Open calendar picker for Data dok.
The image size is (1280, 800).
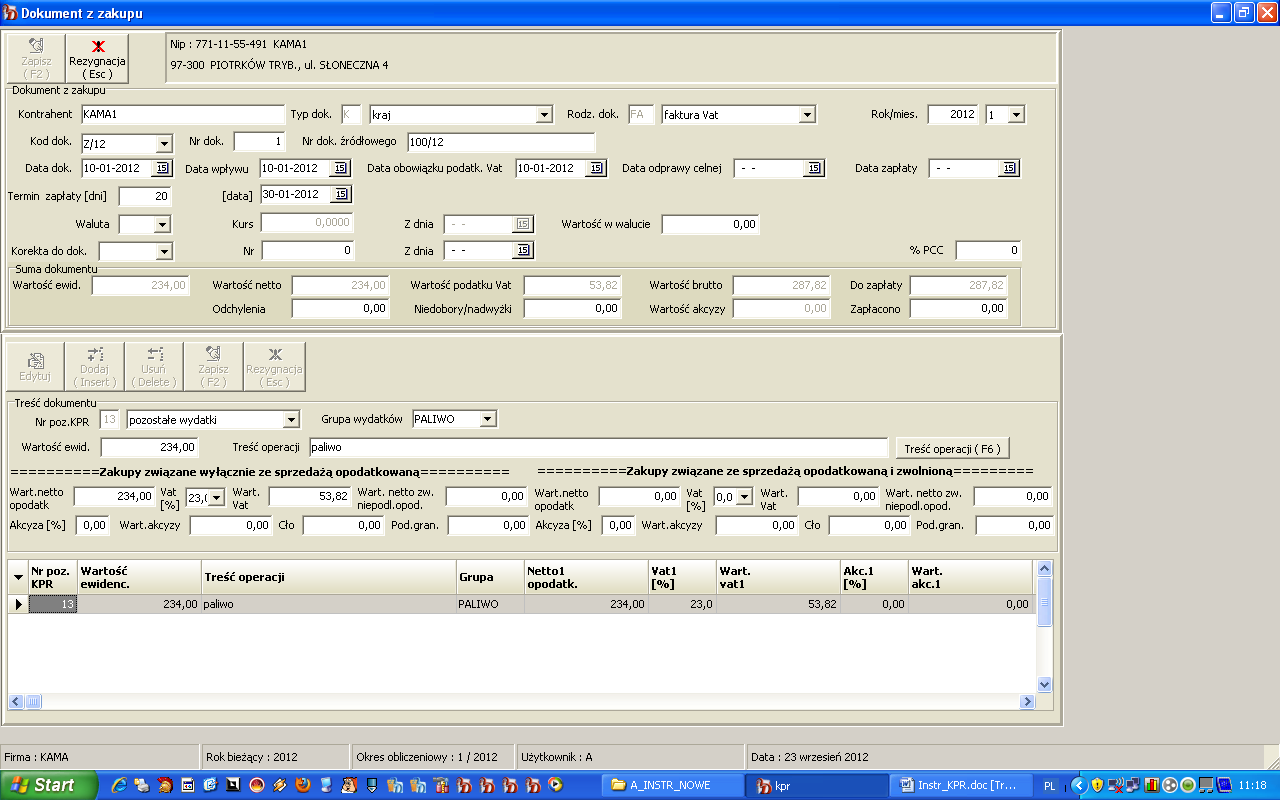pyautogui.click(x=161, y=168)
